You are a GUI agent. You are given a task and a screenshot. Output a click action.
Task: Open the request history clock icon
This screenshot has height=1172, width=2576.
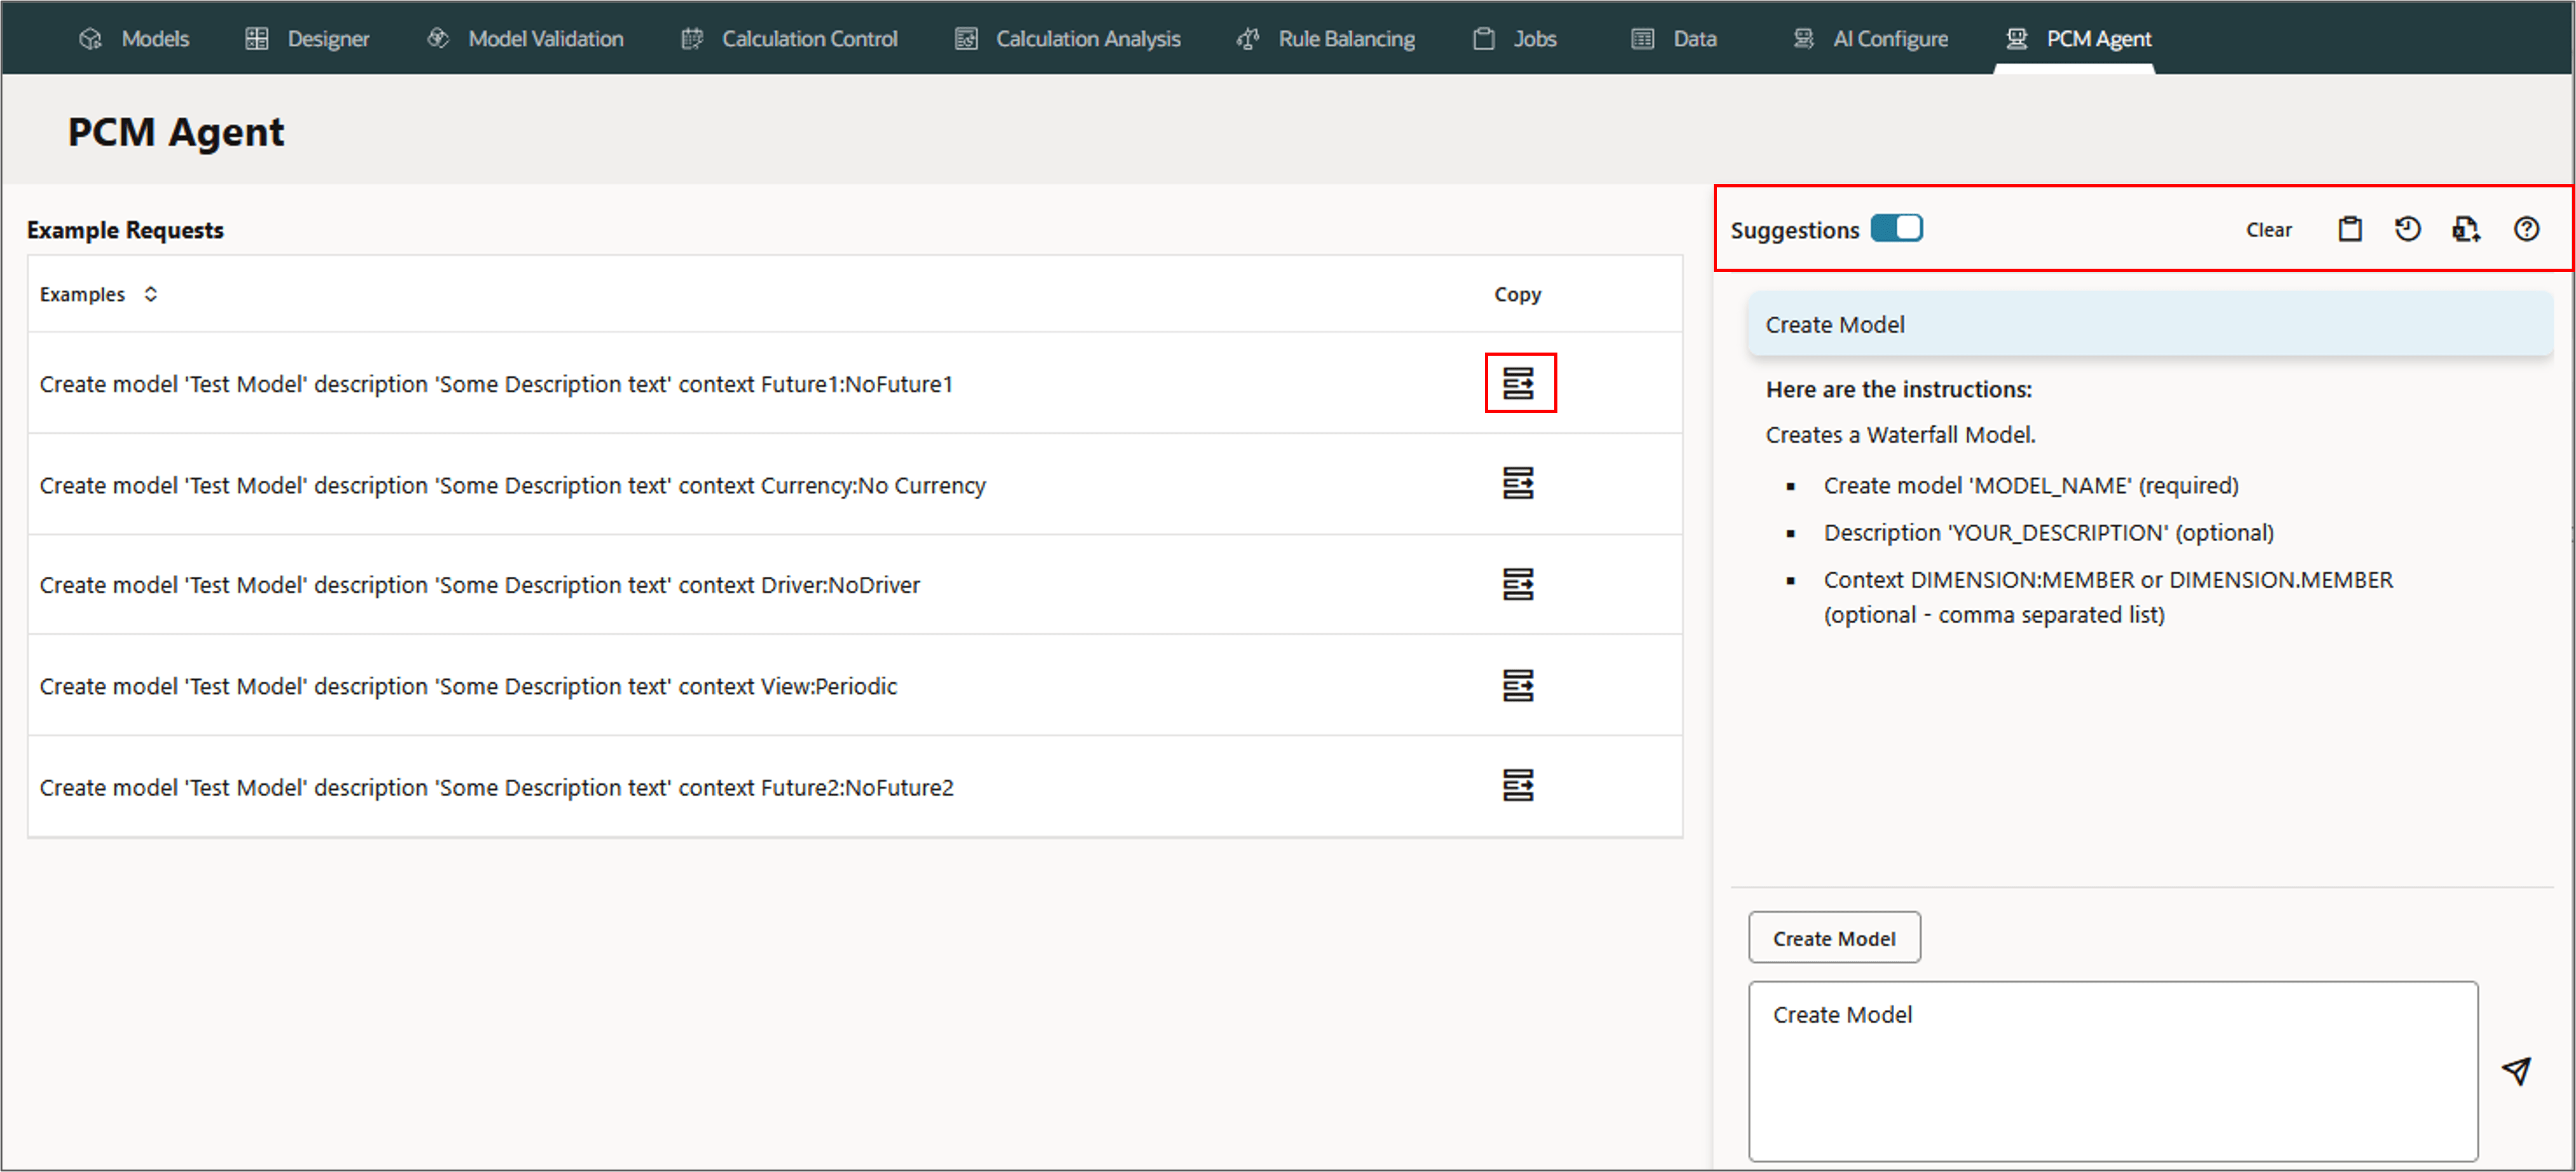[x=2407, y=229]
